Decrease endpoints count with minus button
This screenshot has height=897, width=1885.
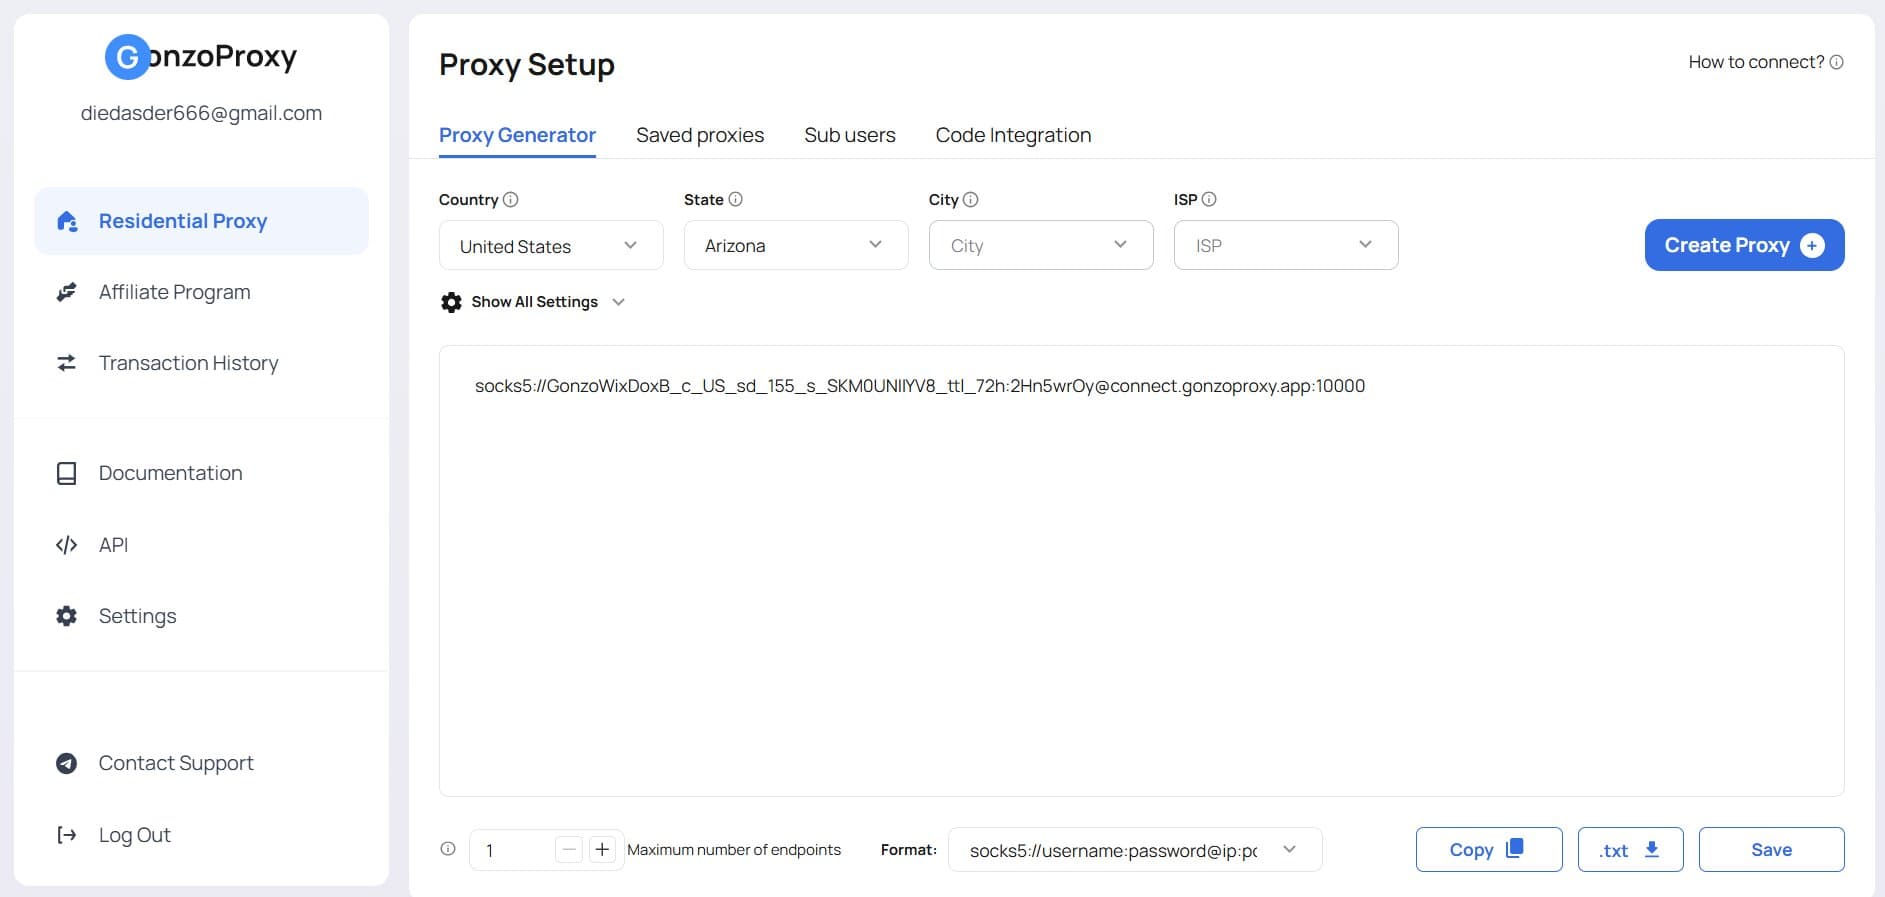tap(569, 850)
